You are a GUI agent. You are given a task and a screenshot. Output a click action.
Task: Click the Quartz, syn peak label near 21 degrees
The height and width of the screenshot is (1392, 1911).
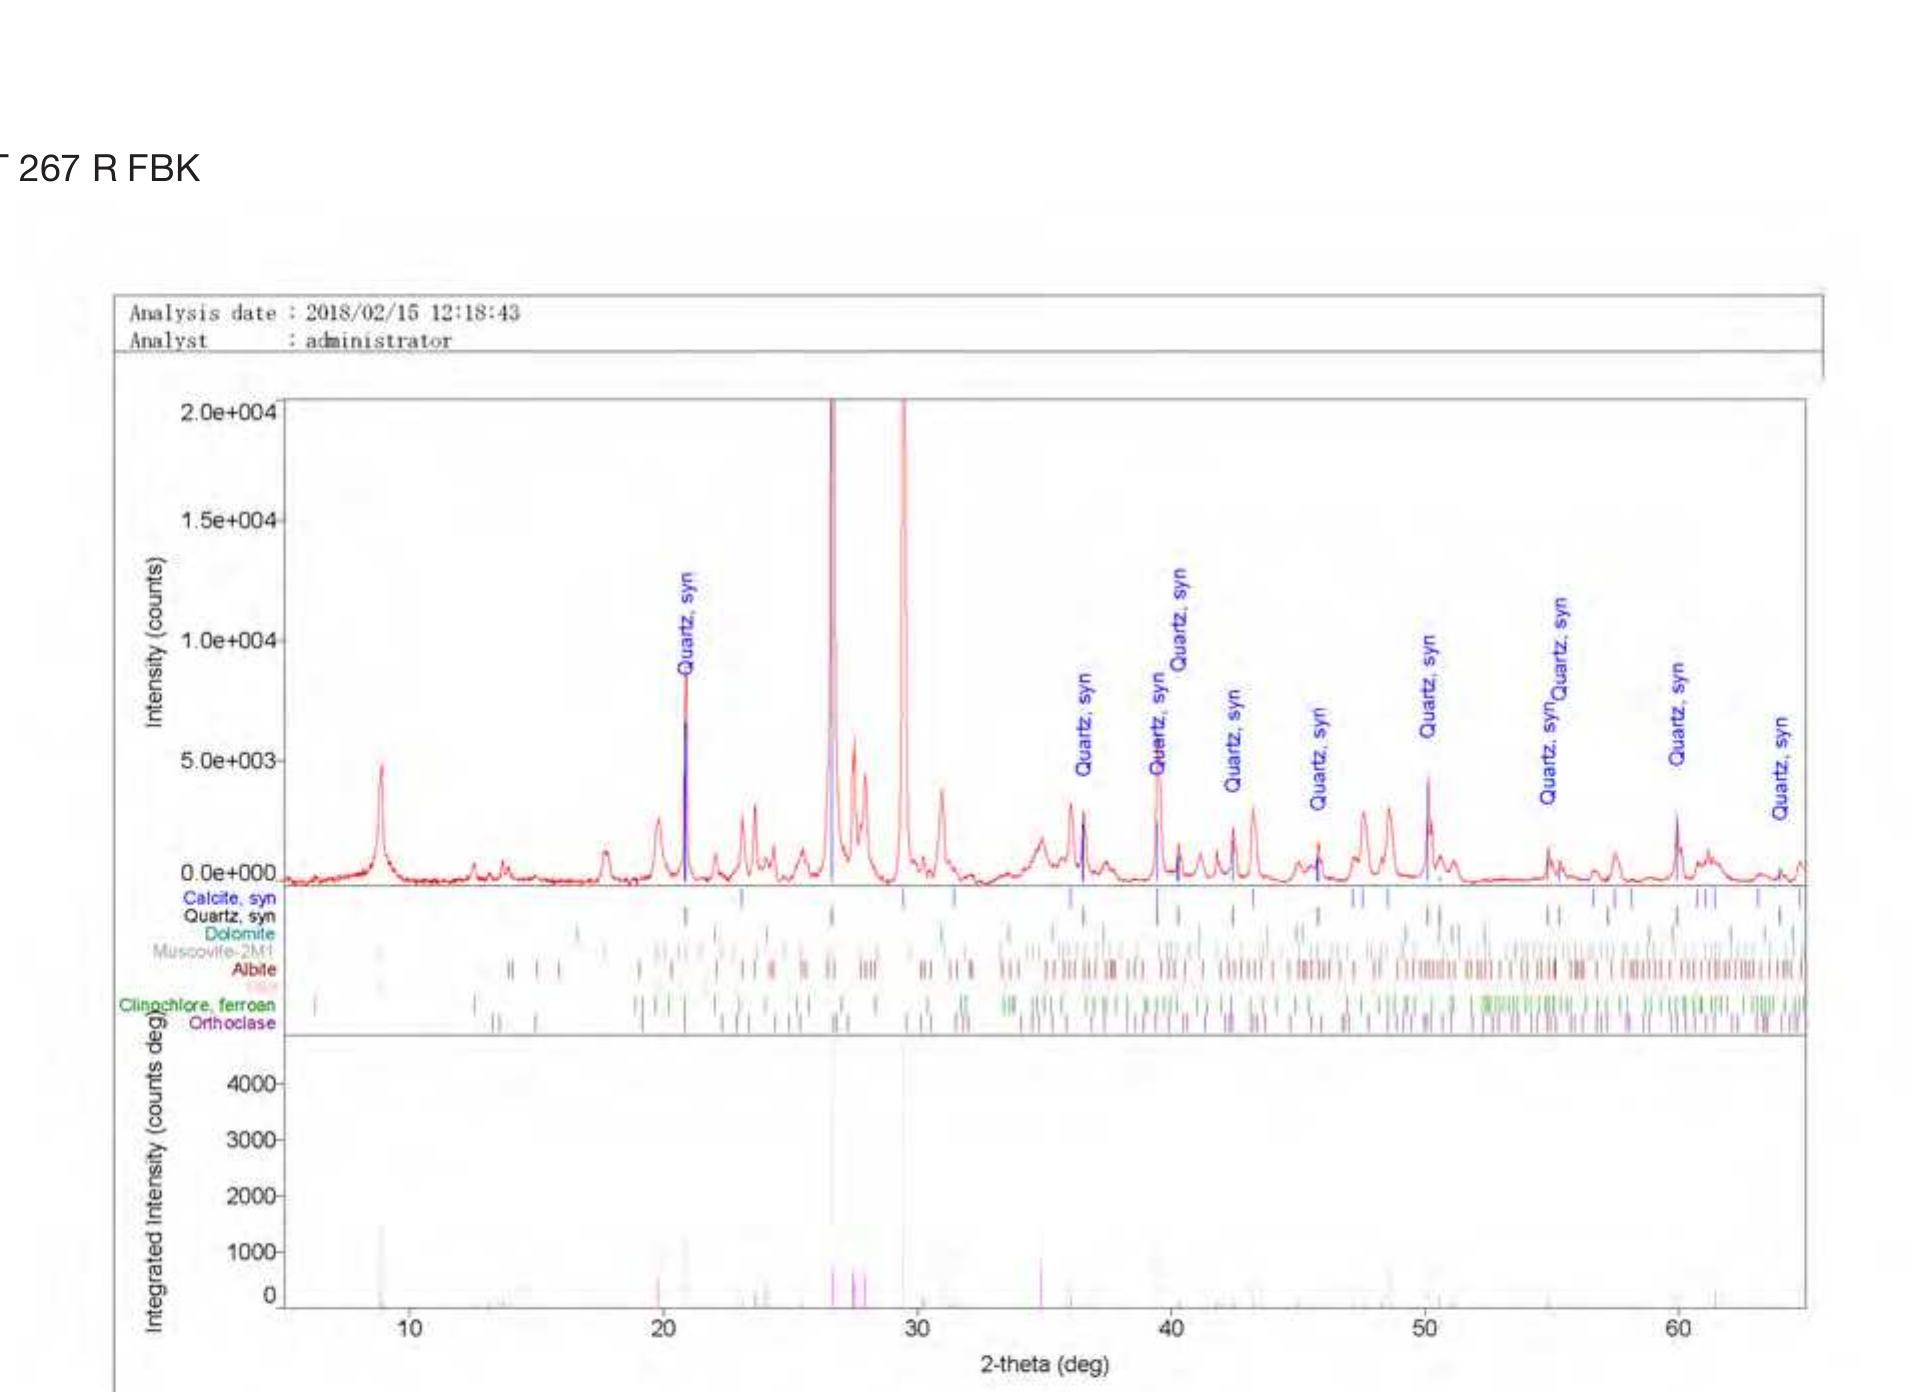point(686,623)
